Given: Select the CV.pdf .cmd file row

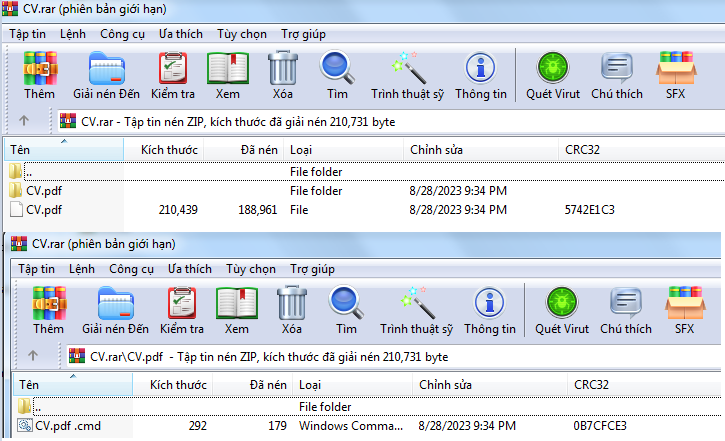Looking at the screenshot, I should point(368,425).
